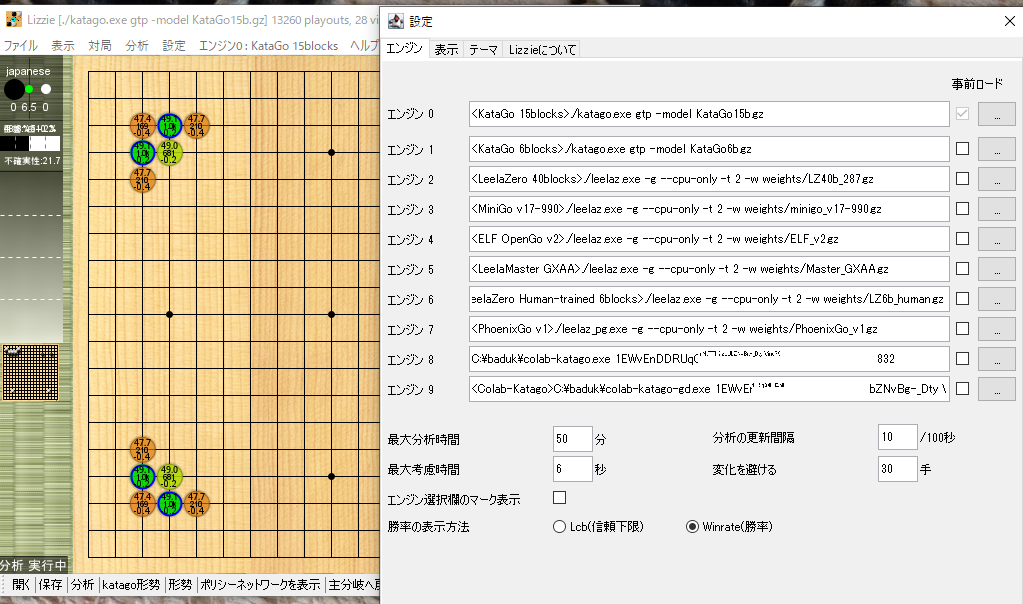
Task: Switch to the 表示 tab in settings dialog
Action: pos(446,50)
